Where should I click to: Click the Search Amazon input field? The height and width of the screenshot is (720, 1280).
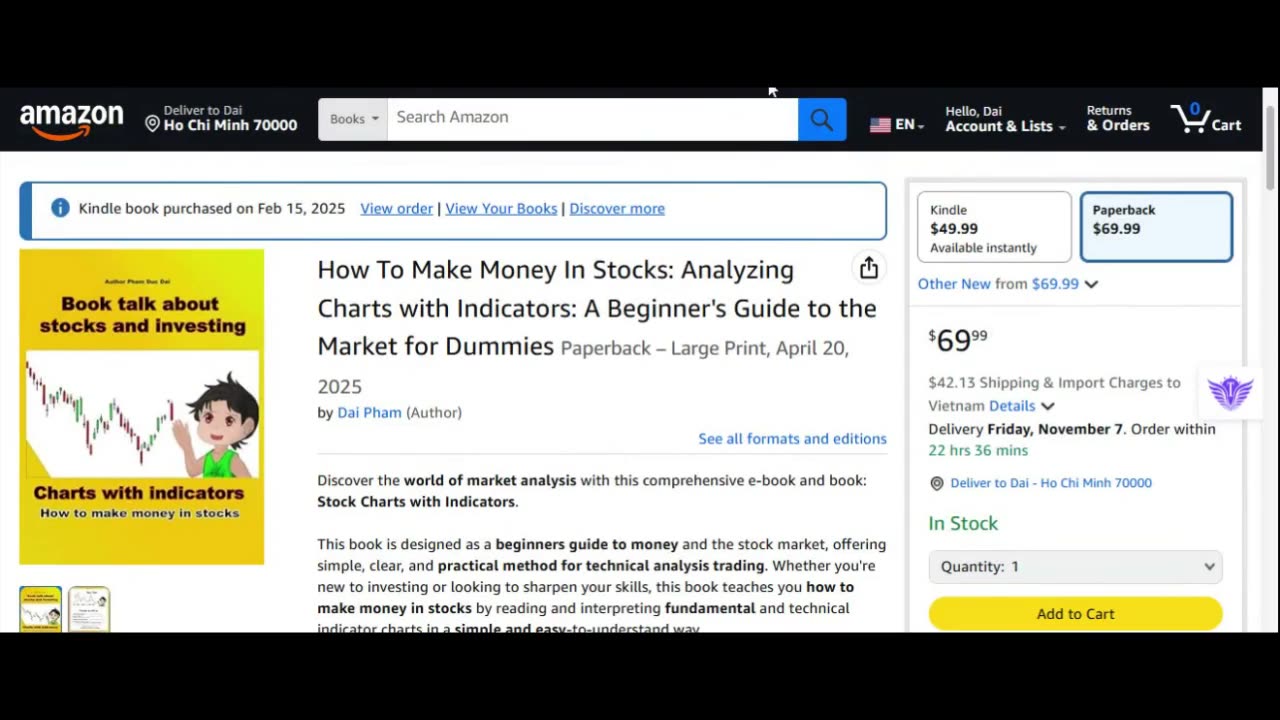[x=593, y=119]
